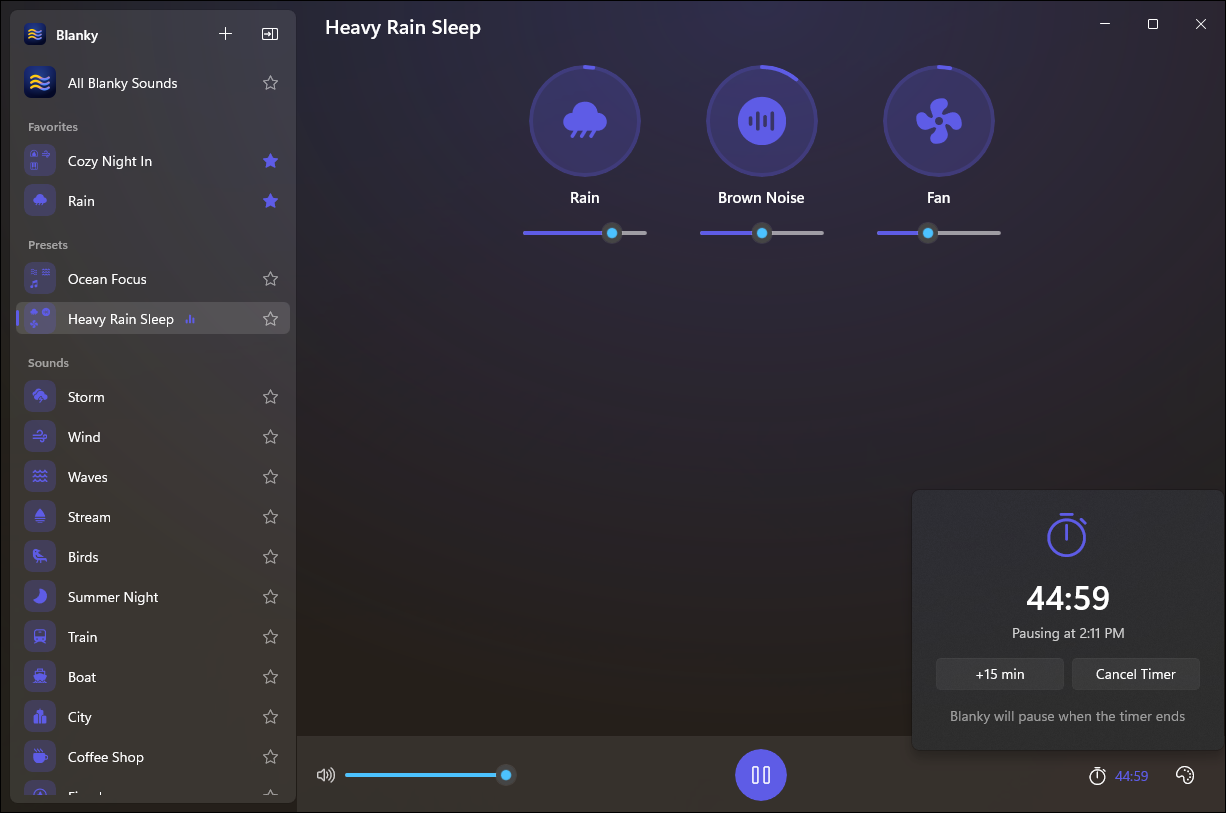The image size is (1226, 813).
Task: Click the Summer Night moon icon
Action: (x=40, y=597)
